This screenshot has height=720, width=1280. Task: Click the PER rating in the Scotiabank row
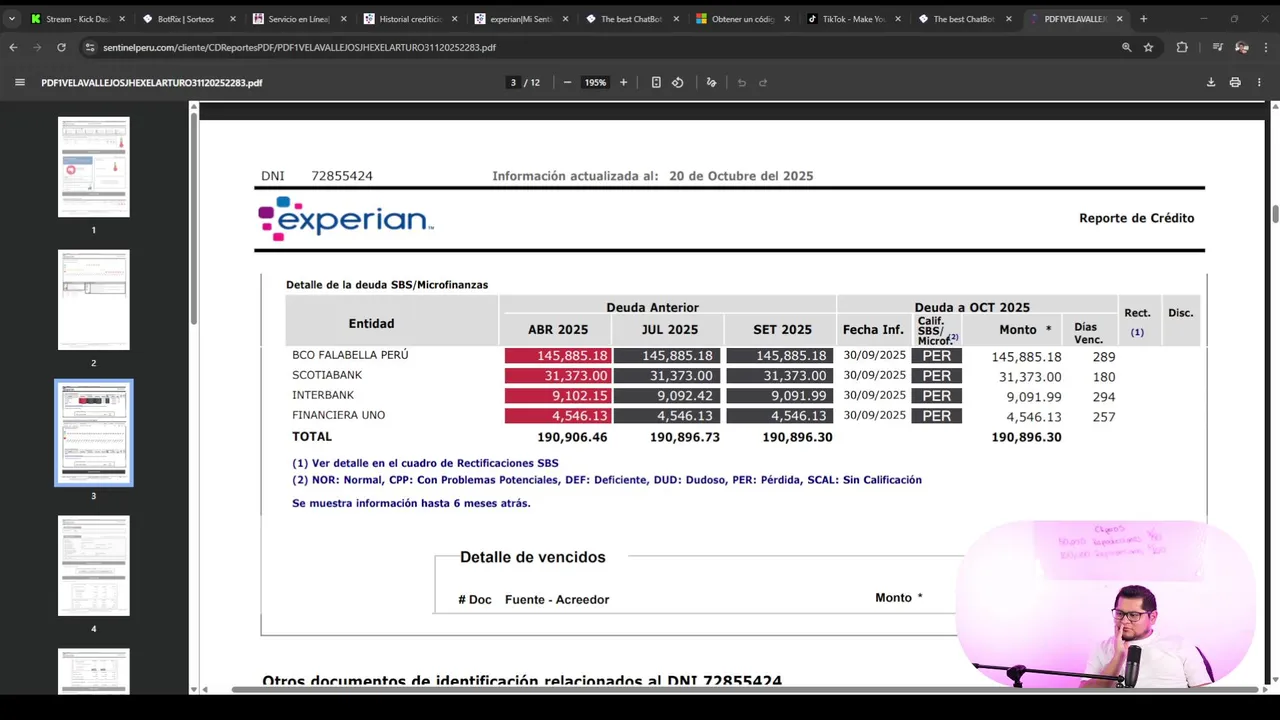pos(936,376)
